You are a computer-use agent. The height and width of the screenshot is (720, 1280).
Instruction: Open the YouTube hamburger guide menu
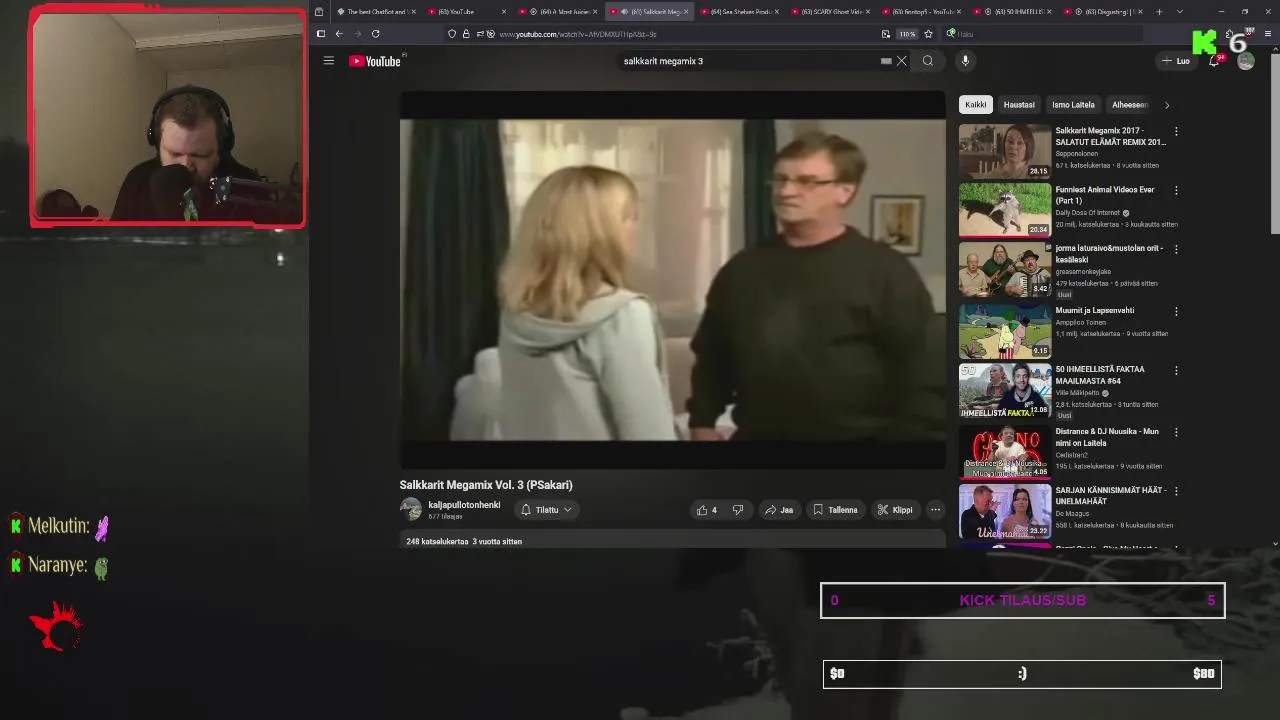click(x=328, y=61)
